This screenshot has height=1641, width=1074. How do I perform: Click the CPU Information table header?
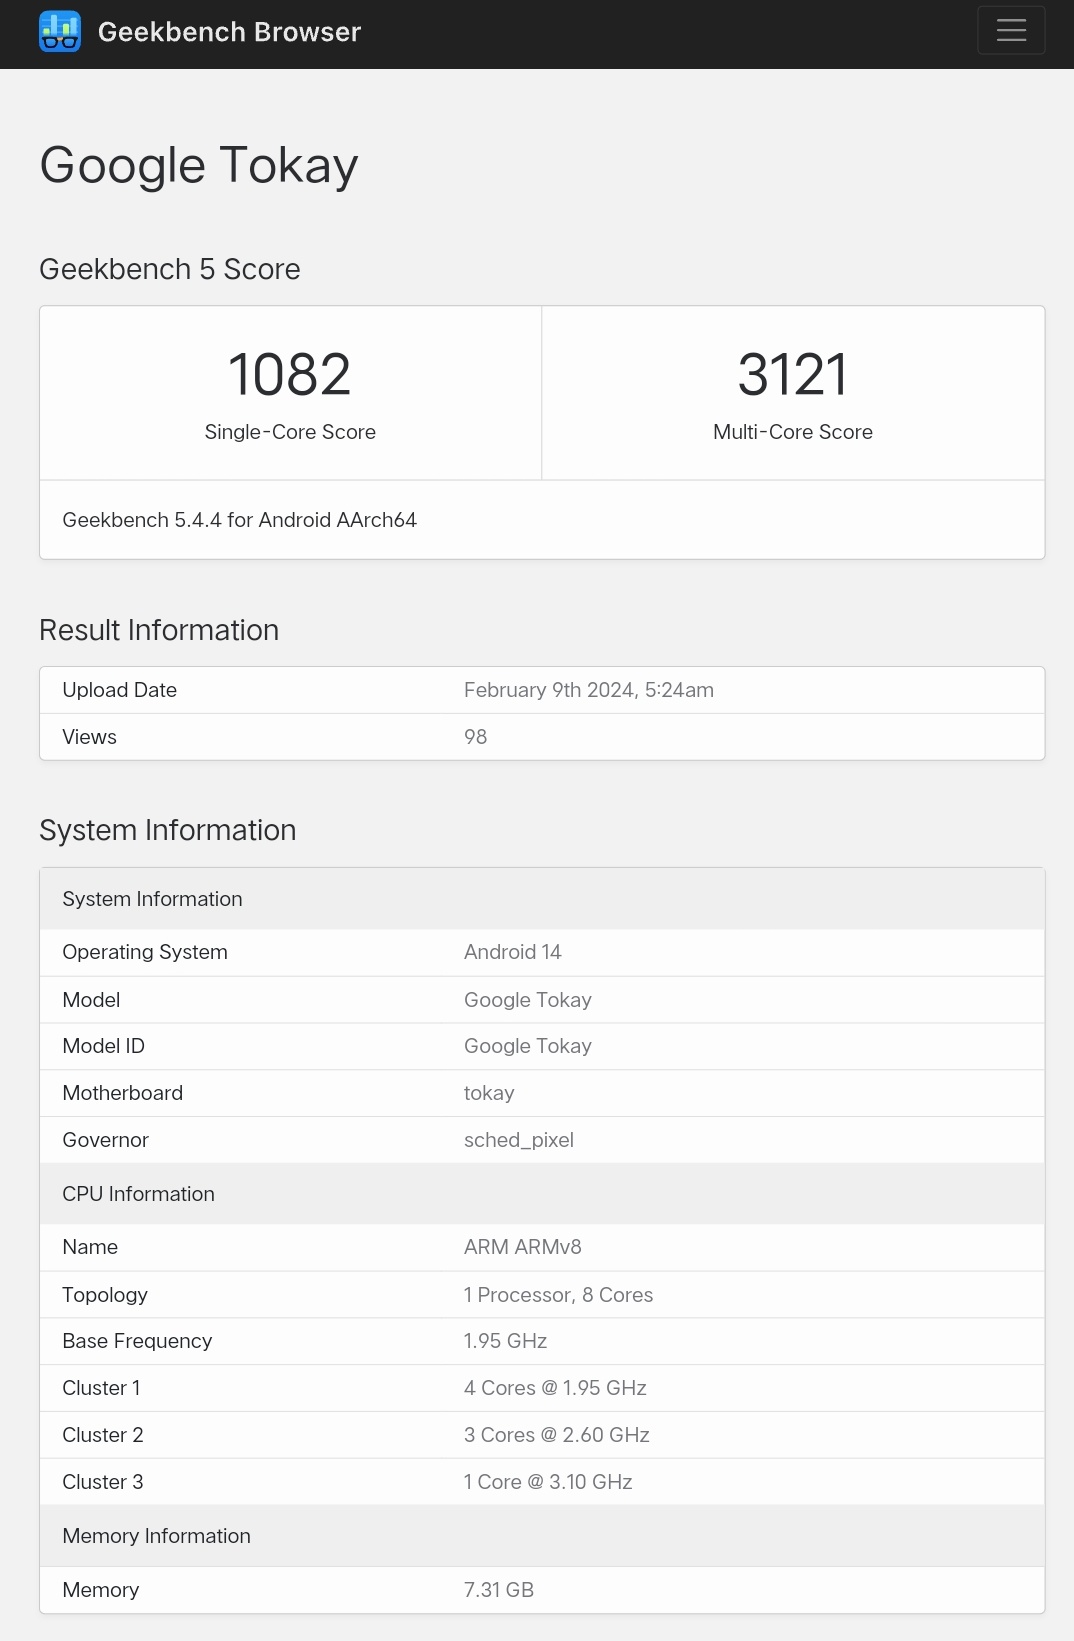click(542, 1194)
